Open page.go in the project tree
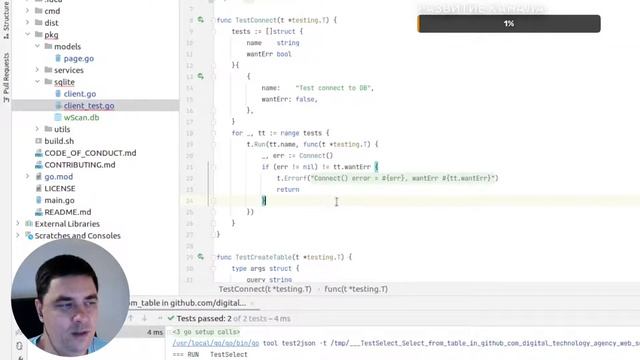Image resolution: width=640 pixels, height=360 pixels. pyautogui.click(x=79, y=58)
